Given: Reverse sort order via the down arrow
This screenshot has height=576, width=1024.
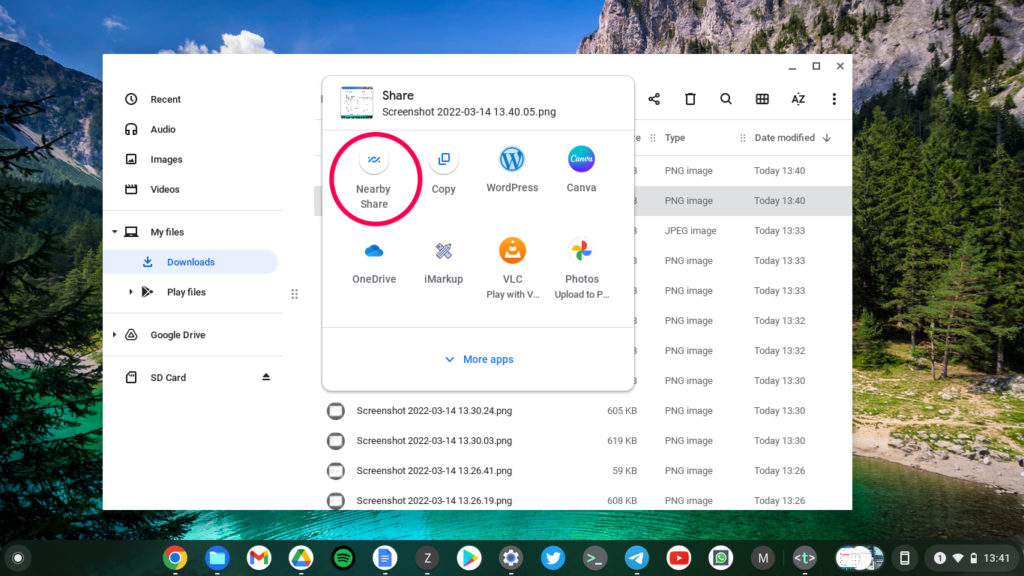Looking at the screenshot, I should click(x=827, y=138).
